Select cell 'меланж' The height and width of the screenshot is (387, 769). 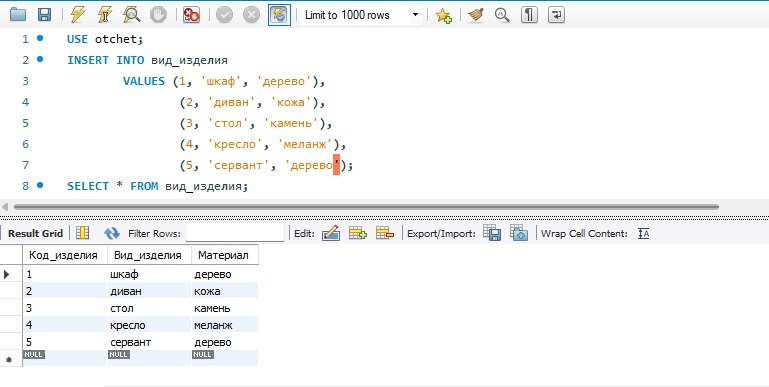pos(225,325)
